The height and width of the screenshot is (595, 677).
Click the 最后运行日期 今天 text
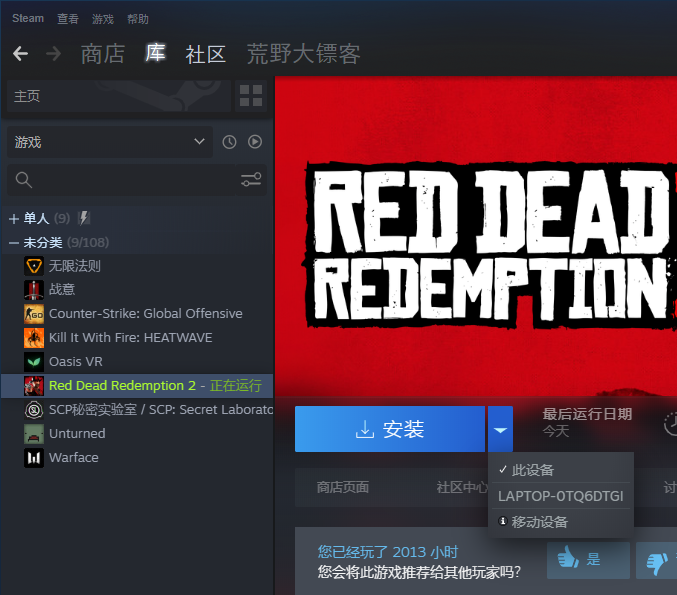pos(587,422)
